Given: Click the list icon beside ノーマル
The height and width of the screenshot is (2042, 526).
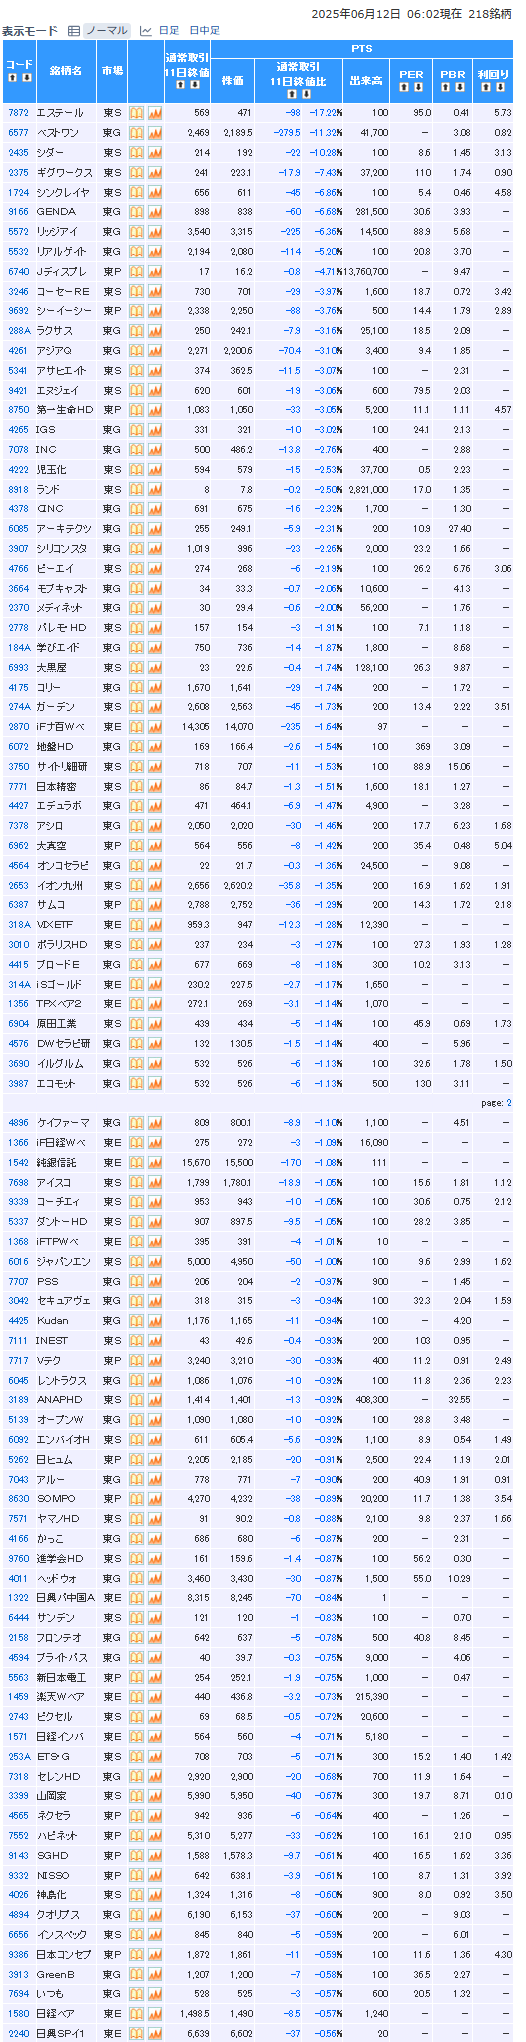Looking at the screenshot, I should (x=74, y=31).
